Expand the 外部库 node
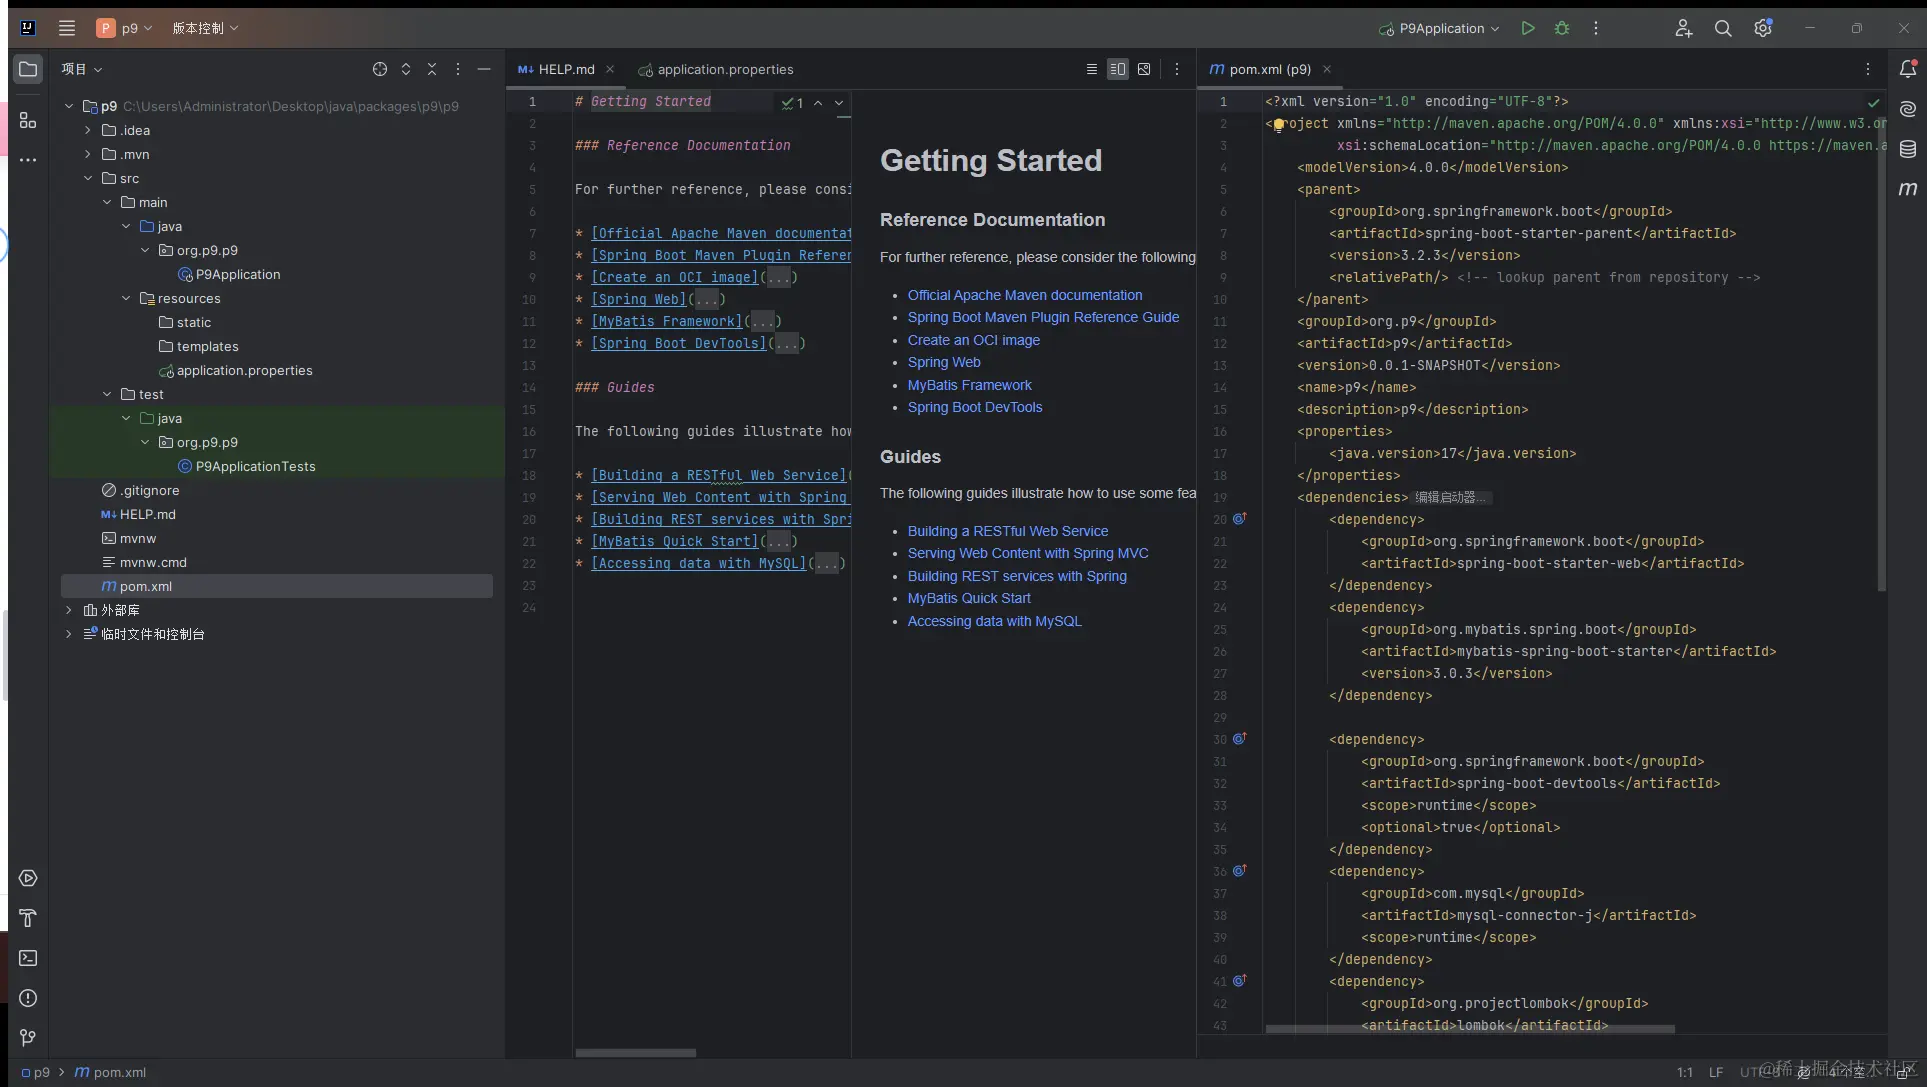The width and height of the screenshot is (1927, 1087). click(69, 610)
